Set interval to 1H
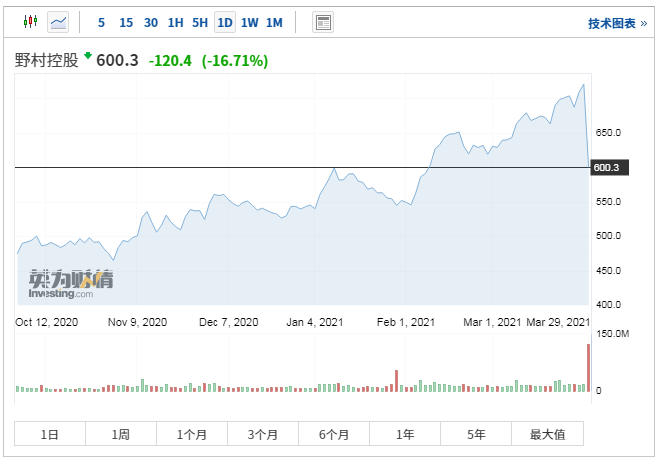Viewport: 659px width, 457px height. (x=175, y=22)
